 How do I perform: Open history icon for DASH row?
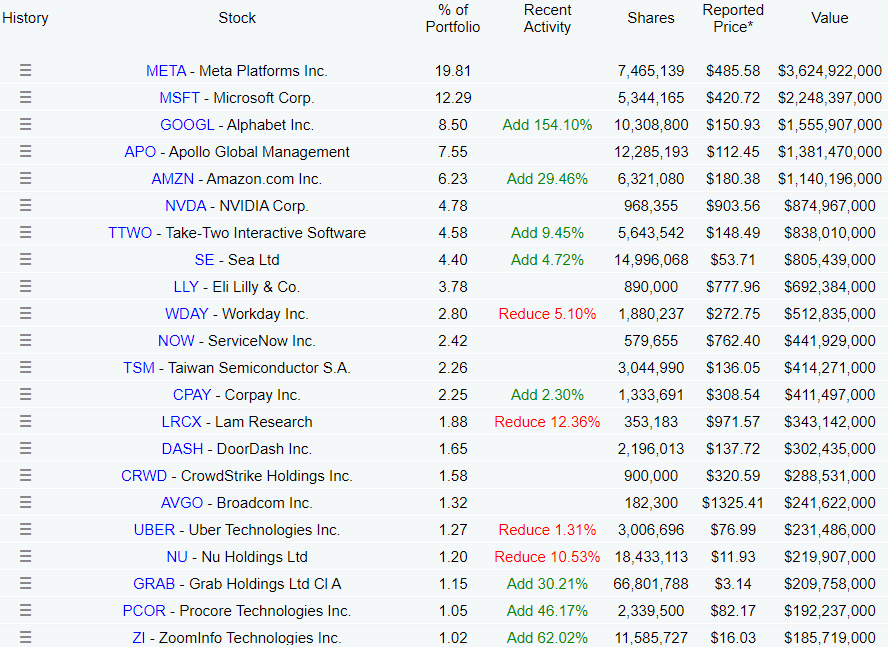[x=26, y=448]
